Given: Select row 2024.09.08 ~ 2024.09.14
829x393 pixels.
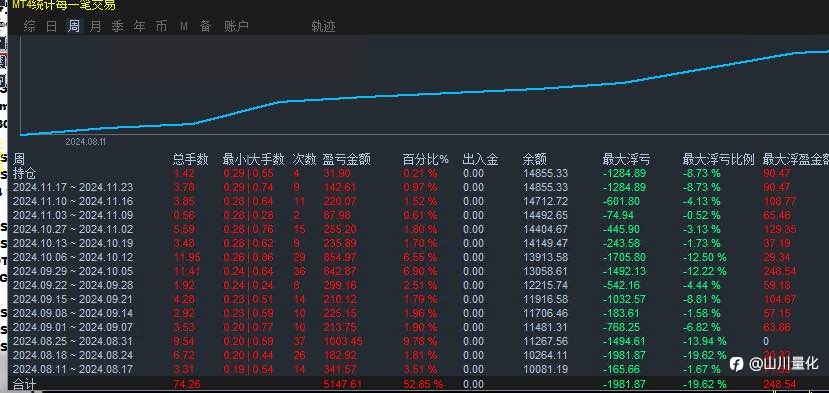Looking at the screenshot, I should coord(73,313).
